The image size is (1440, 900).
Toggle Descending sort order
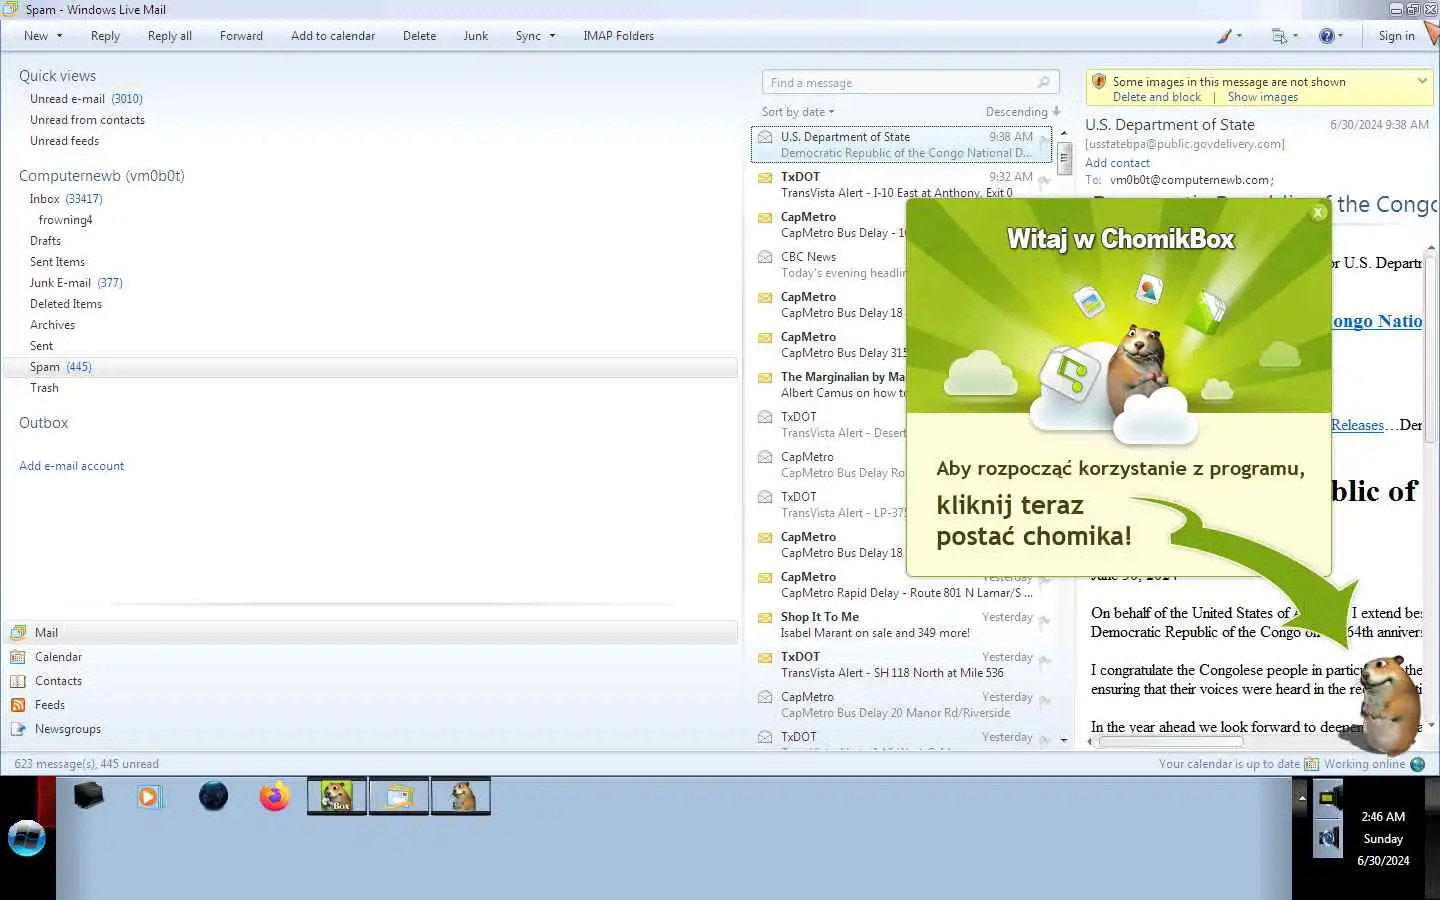(x=1023, y=112)
